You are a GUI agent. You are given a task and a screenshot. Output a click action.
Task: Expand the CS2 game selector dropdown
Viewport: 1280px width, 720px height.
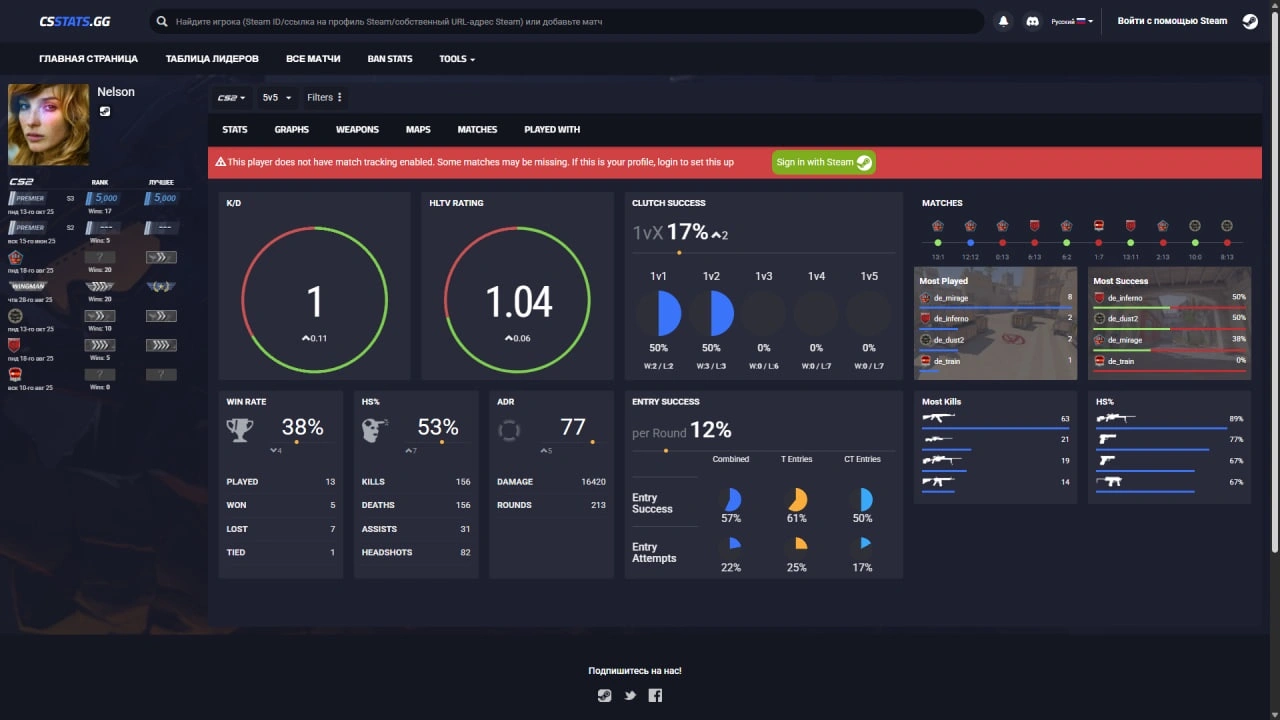point(231,98)
